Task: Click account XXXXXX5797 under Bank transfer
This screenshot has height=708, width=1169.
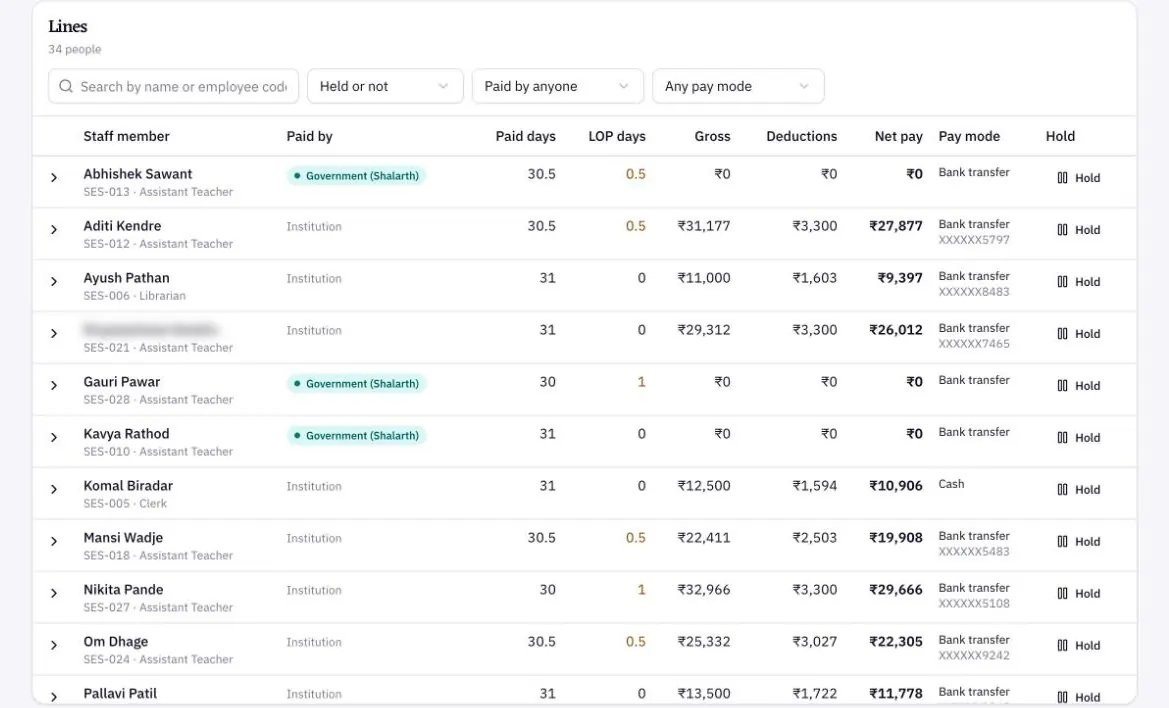Action: (974, 240)
